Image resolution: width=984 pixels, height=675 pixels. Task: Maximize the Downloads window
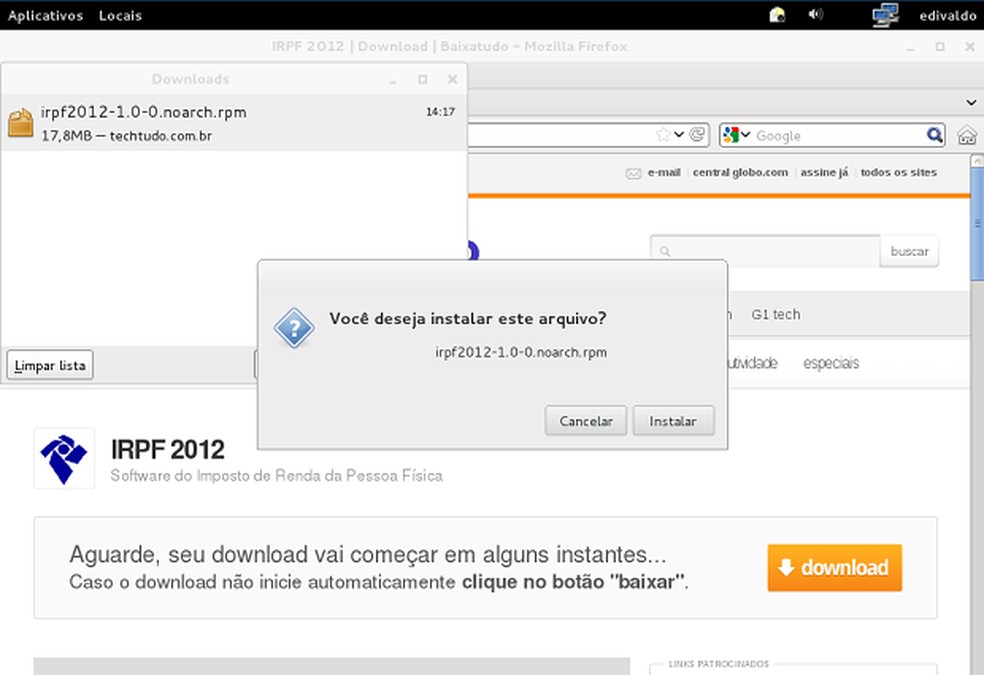click(422, 79)
